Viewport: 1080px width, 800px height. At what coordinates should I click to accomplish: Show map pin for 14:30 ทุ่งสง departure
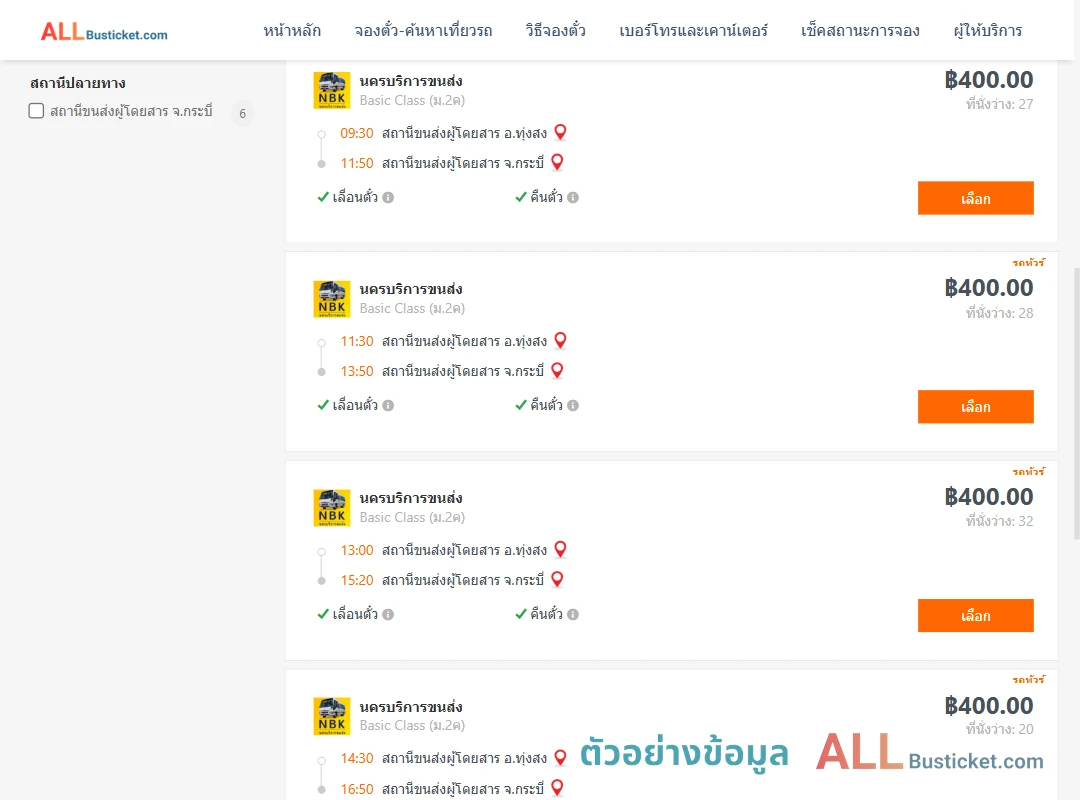pos(561,758)
